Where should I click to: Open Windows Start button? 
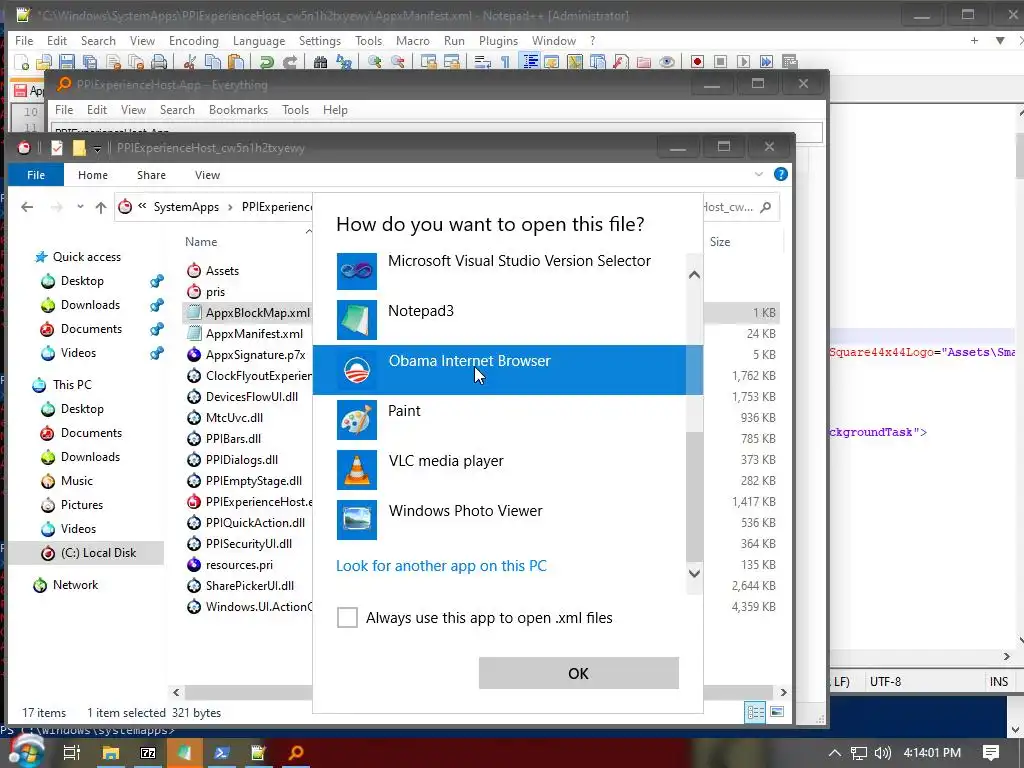tap(25, 752)
